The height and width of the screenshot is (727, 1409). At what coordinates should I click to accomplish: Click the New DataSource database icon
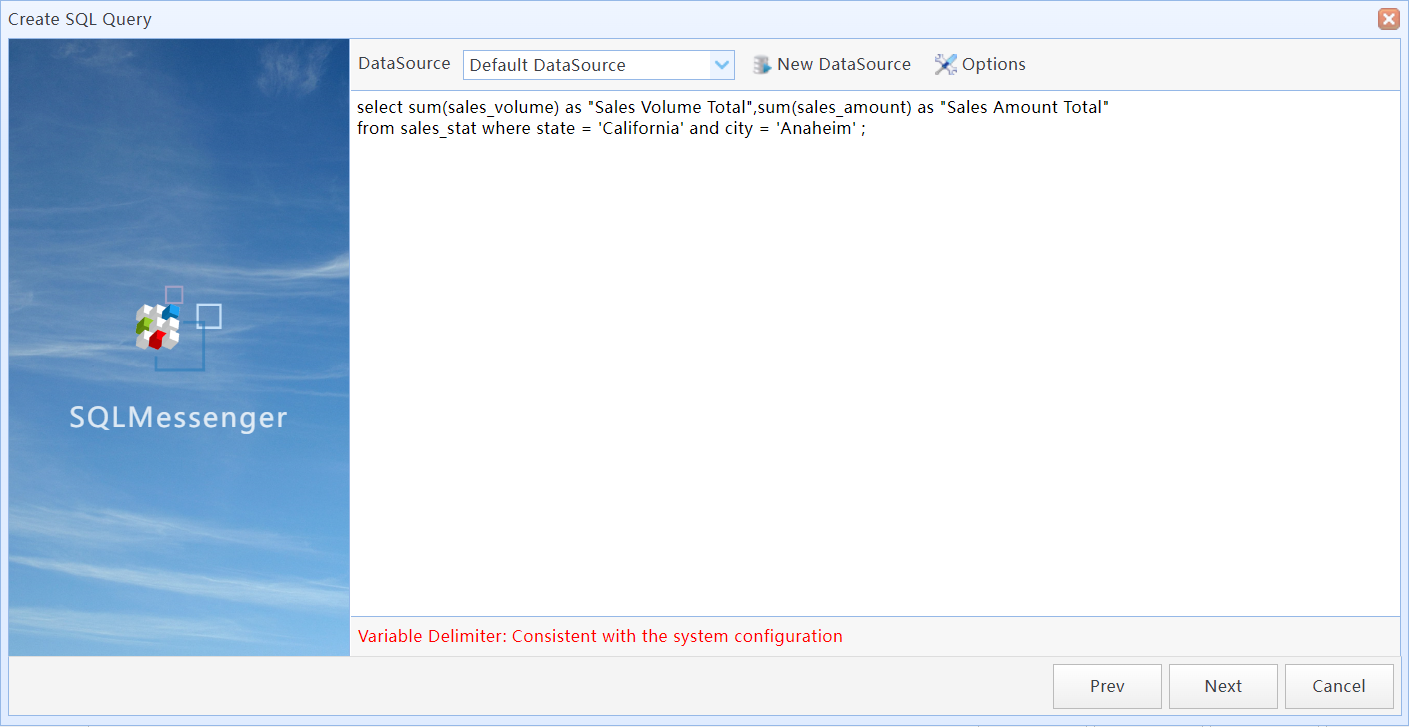[x=762, y=65]
